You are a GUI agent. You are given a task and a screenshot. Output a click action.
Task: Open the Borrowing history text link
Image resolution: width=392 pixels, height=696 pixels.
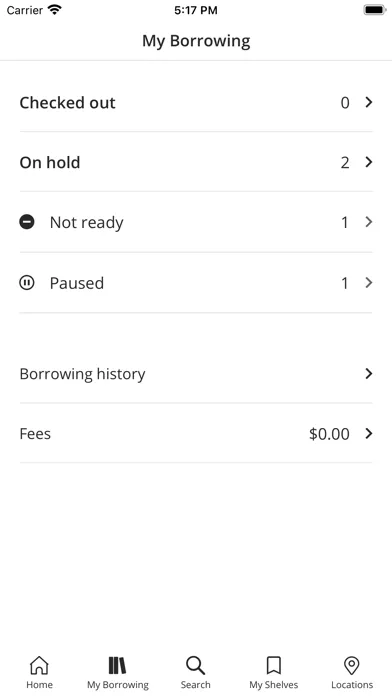point(82,374)
